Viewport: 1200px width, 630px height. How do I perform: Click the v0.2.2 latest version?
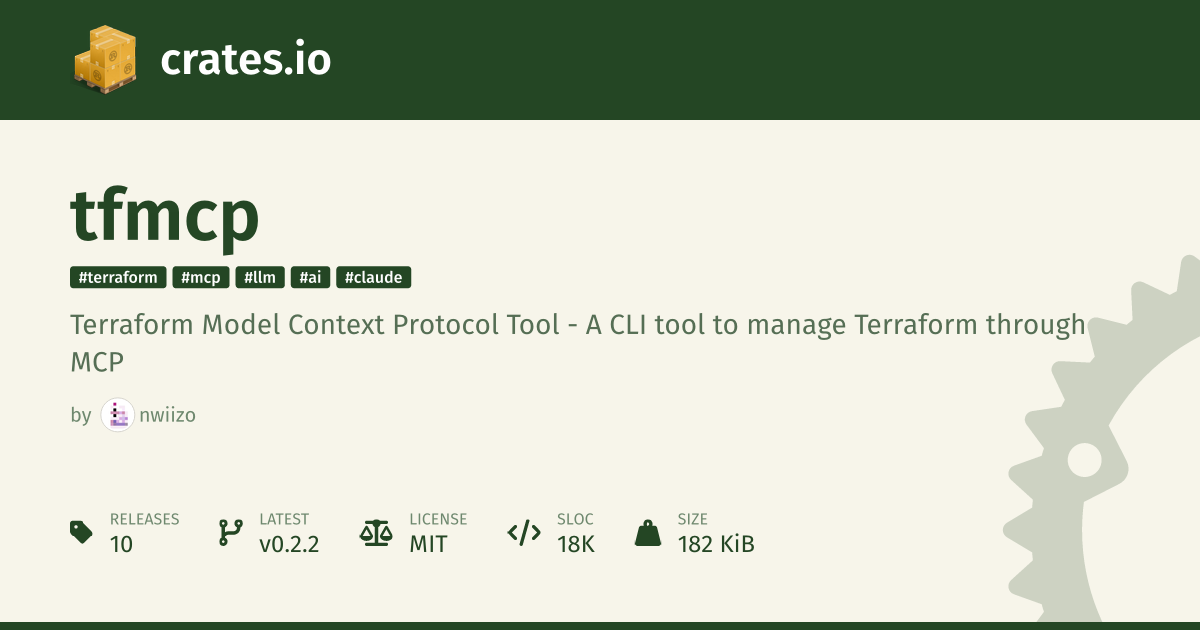click(x=289, y=544)
